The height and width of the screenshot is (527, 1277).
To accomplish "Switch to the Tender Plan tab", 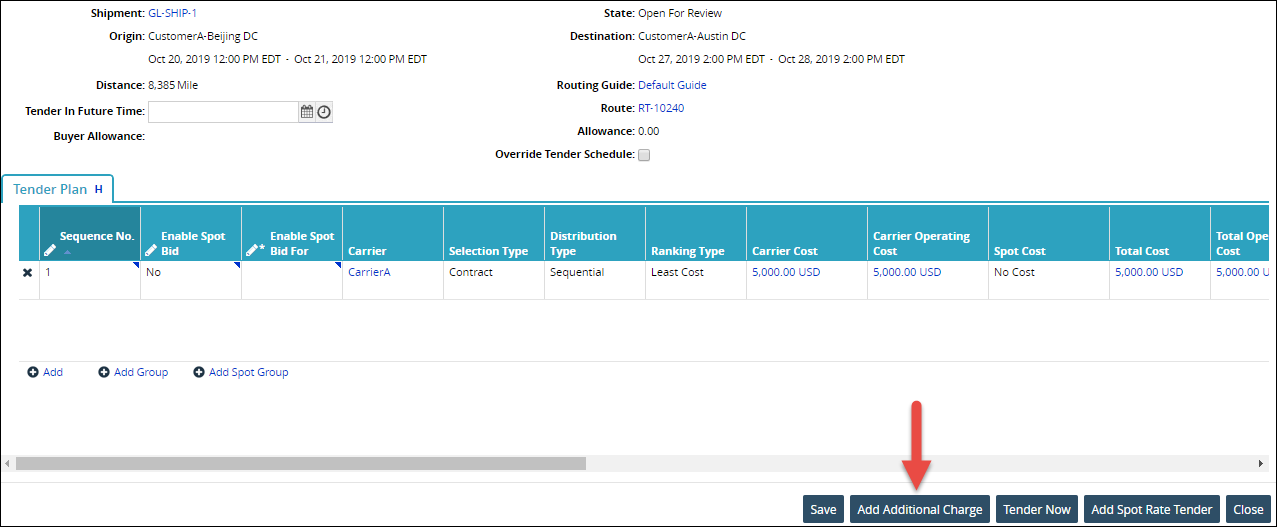I will pos(59,189).
